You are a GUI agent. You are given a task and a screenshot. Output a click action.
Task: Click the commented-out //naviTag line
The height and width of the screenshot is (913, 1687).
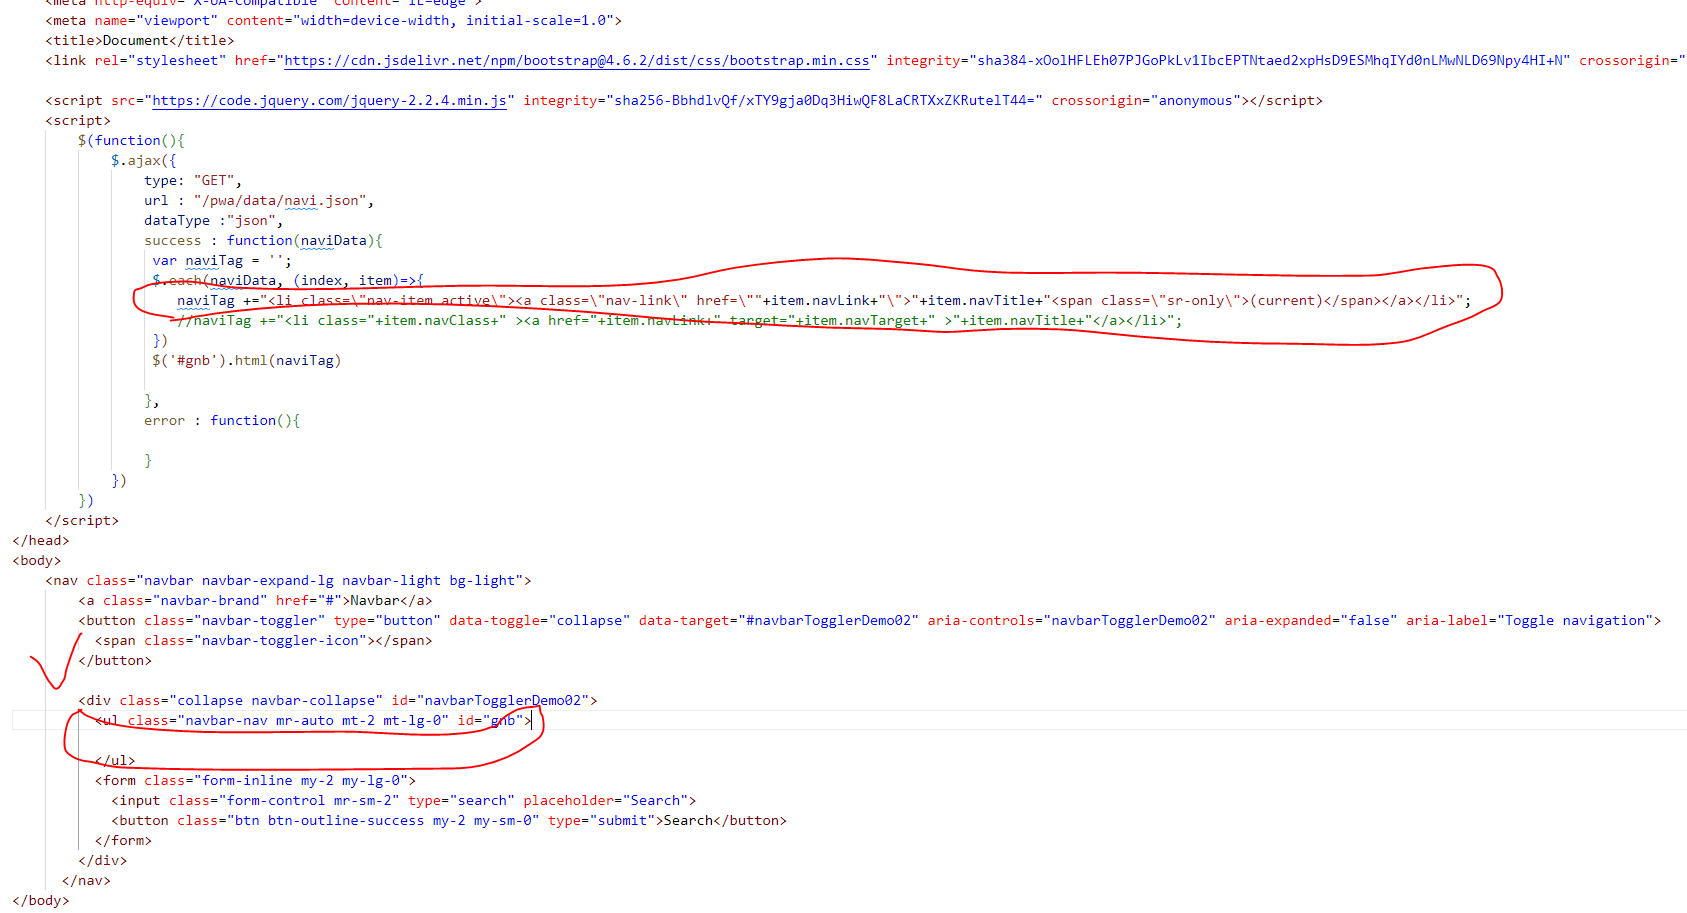point(680,321)
